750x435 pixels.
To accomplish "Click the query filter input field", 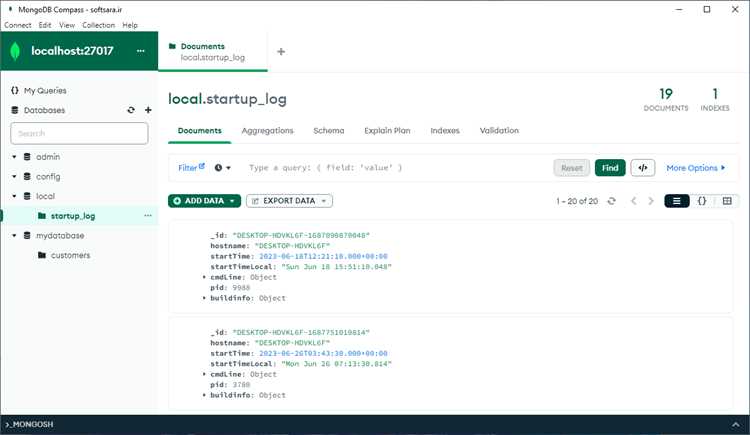I will [x=397, y=168].
